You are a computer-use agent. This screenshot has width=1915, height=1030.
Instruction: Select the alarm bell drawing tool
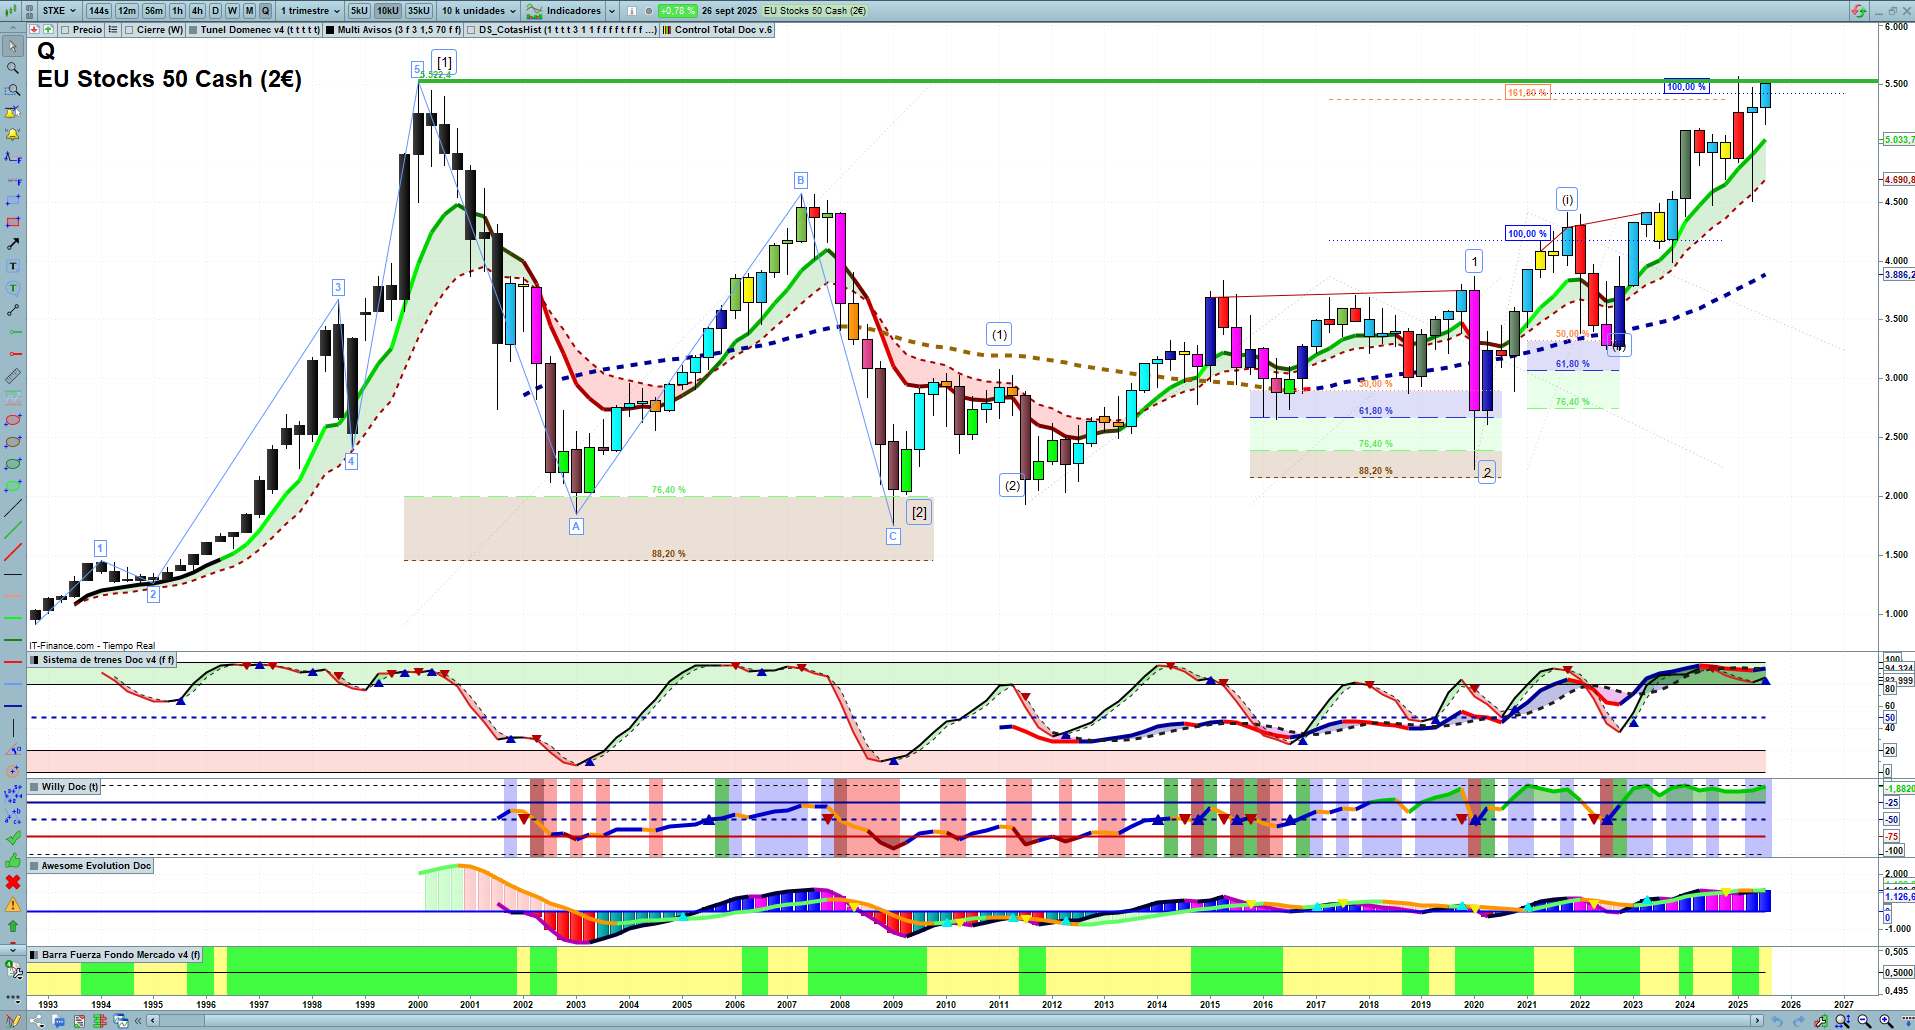point(13,134)
